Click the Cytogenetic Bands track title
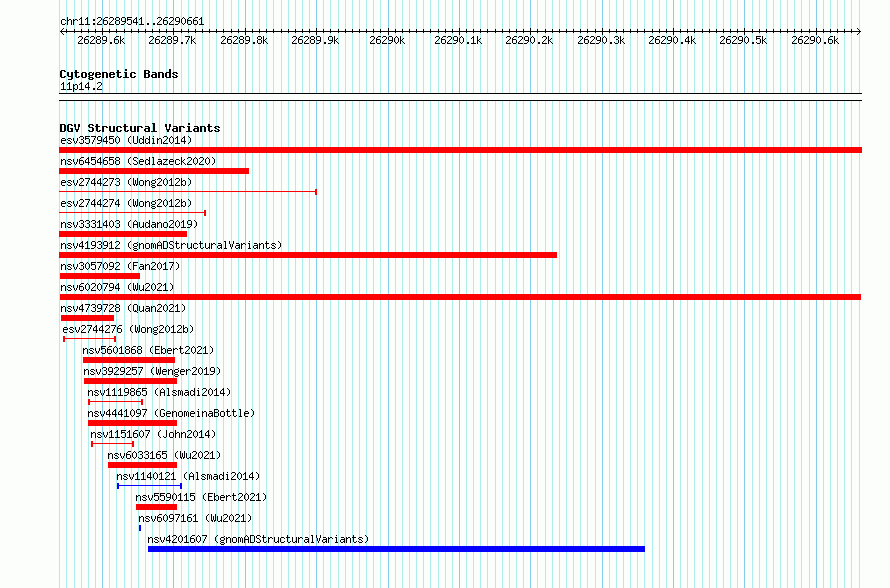The image size is (890, 588). pyautogui.click(x=119, y=74)
